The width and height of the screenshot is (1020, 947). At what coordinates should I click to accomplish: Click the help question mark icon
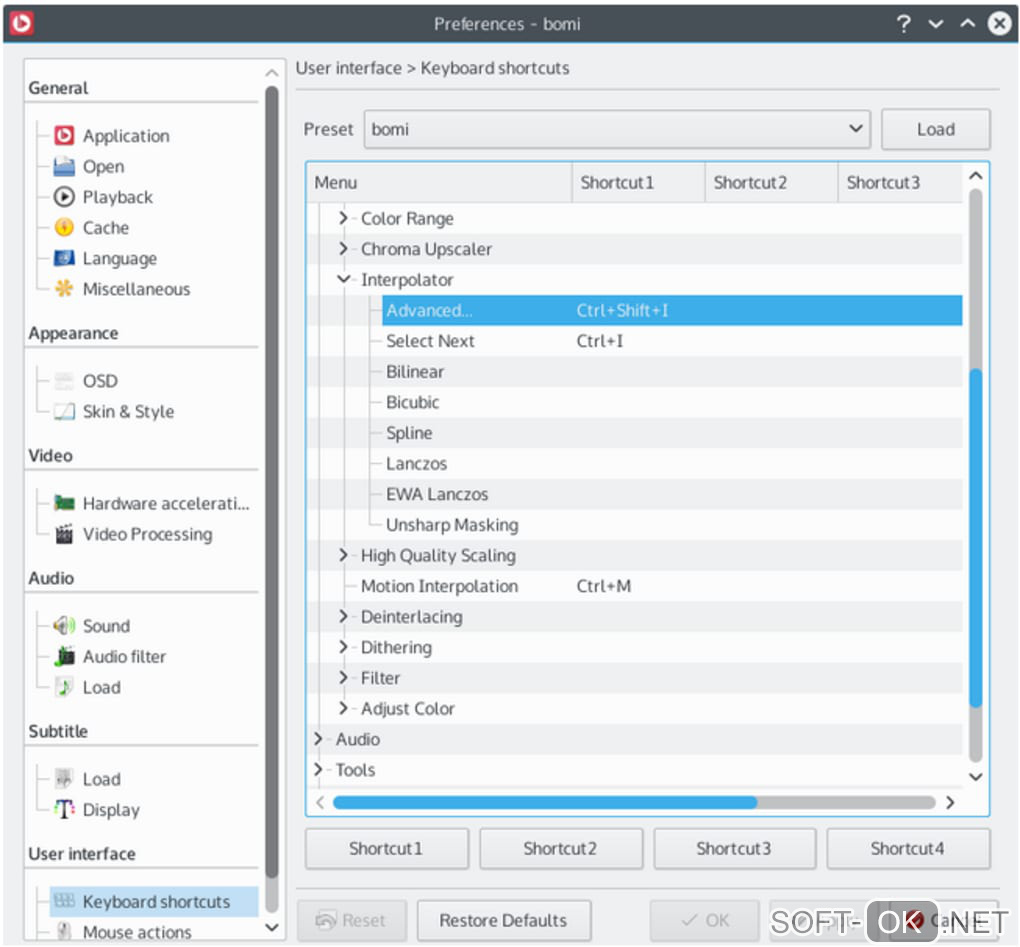point(903,23)
